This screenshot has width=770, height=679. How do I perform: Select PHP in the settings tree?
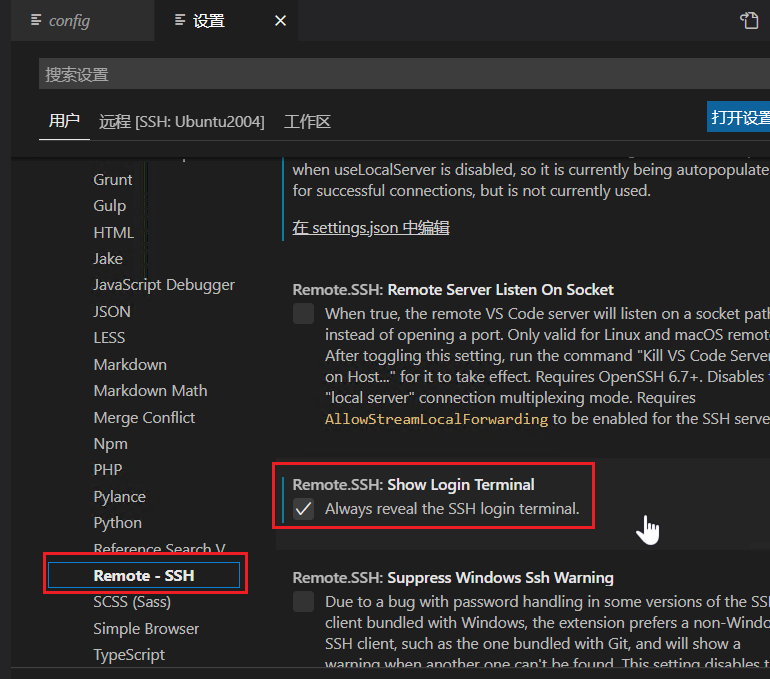tap(108, 470)
